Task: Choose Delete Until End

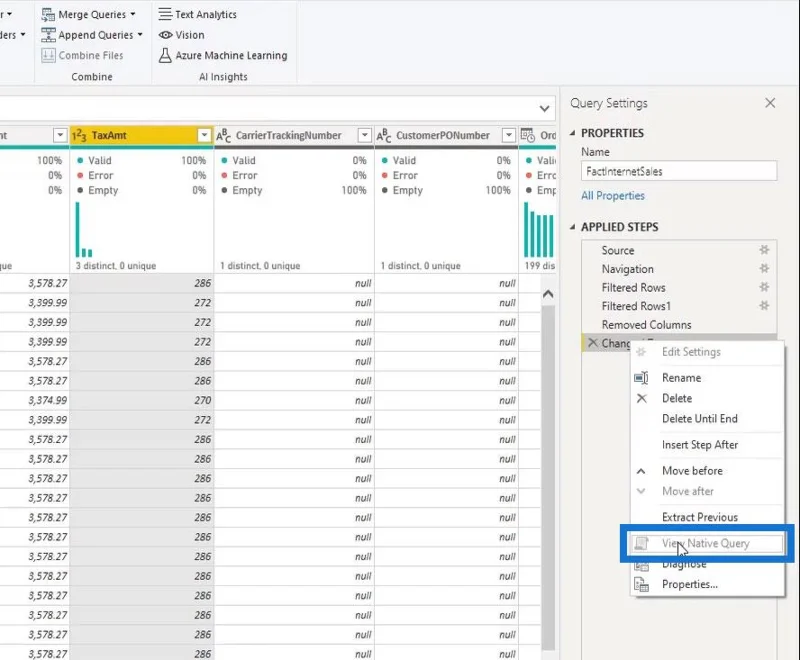Action: coord(700,419)
